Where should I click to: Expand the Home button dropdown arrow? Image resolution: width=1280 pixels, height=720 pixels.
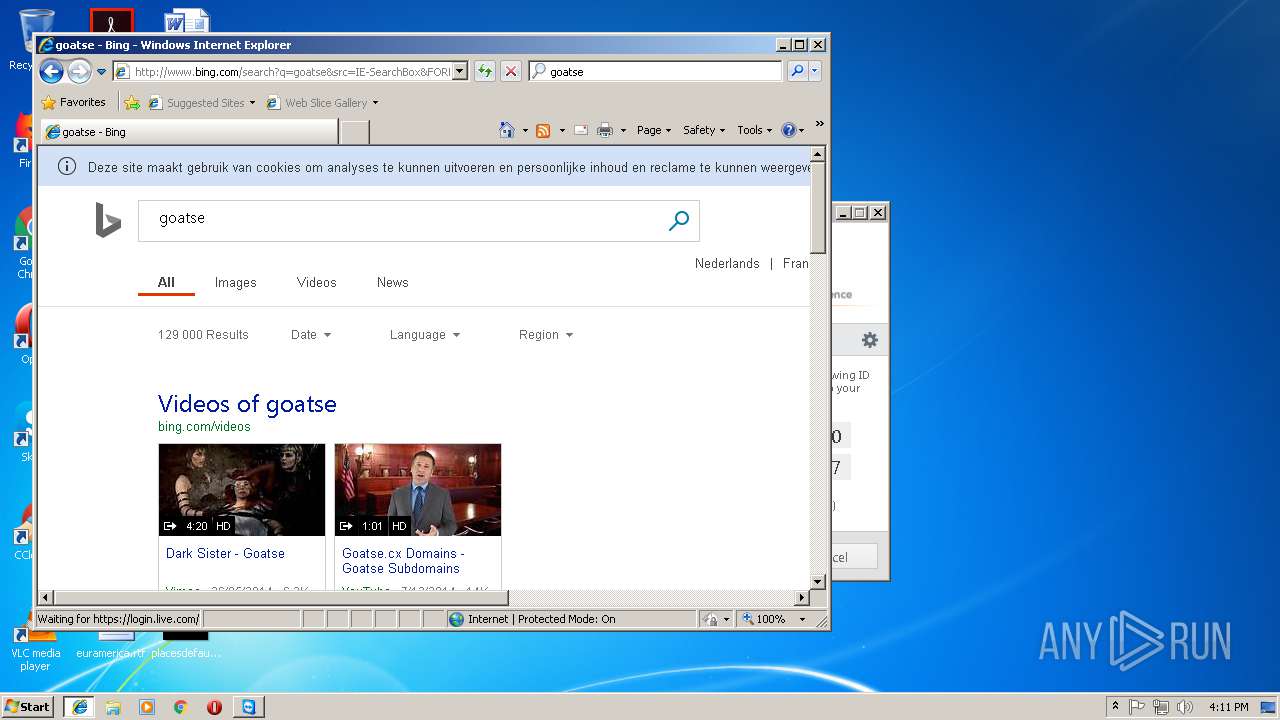[x=524, y=130]
